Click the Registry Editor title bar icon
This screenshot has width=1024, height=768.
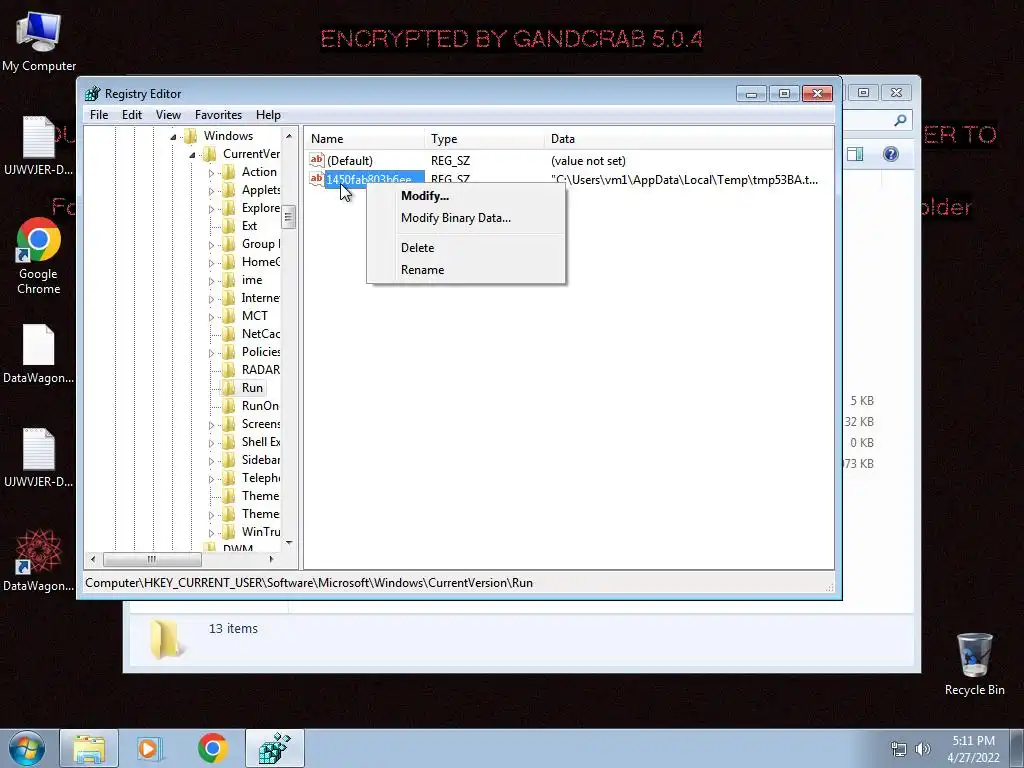pyautogui.click(x=93, y=93)
